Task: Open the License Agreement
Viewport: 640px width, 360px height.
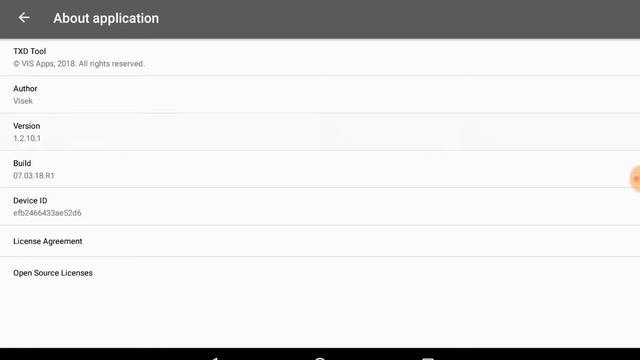Action: tap(320, 241)
